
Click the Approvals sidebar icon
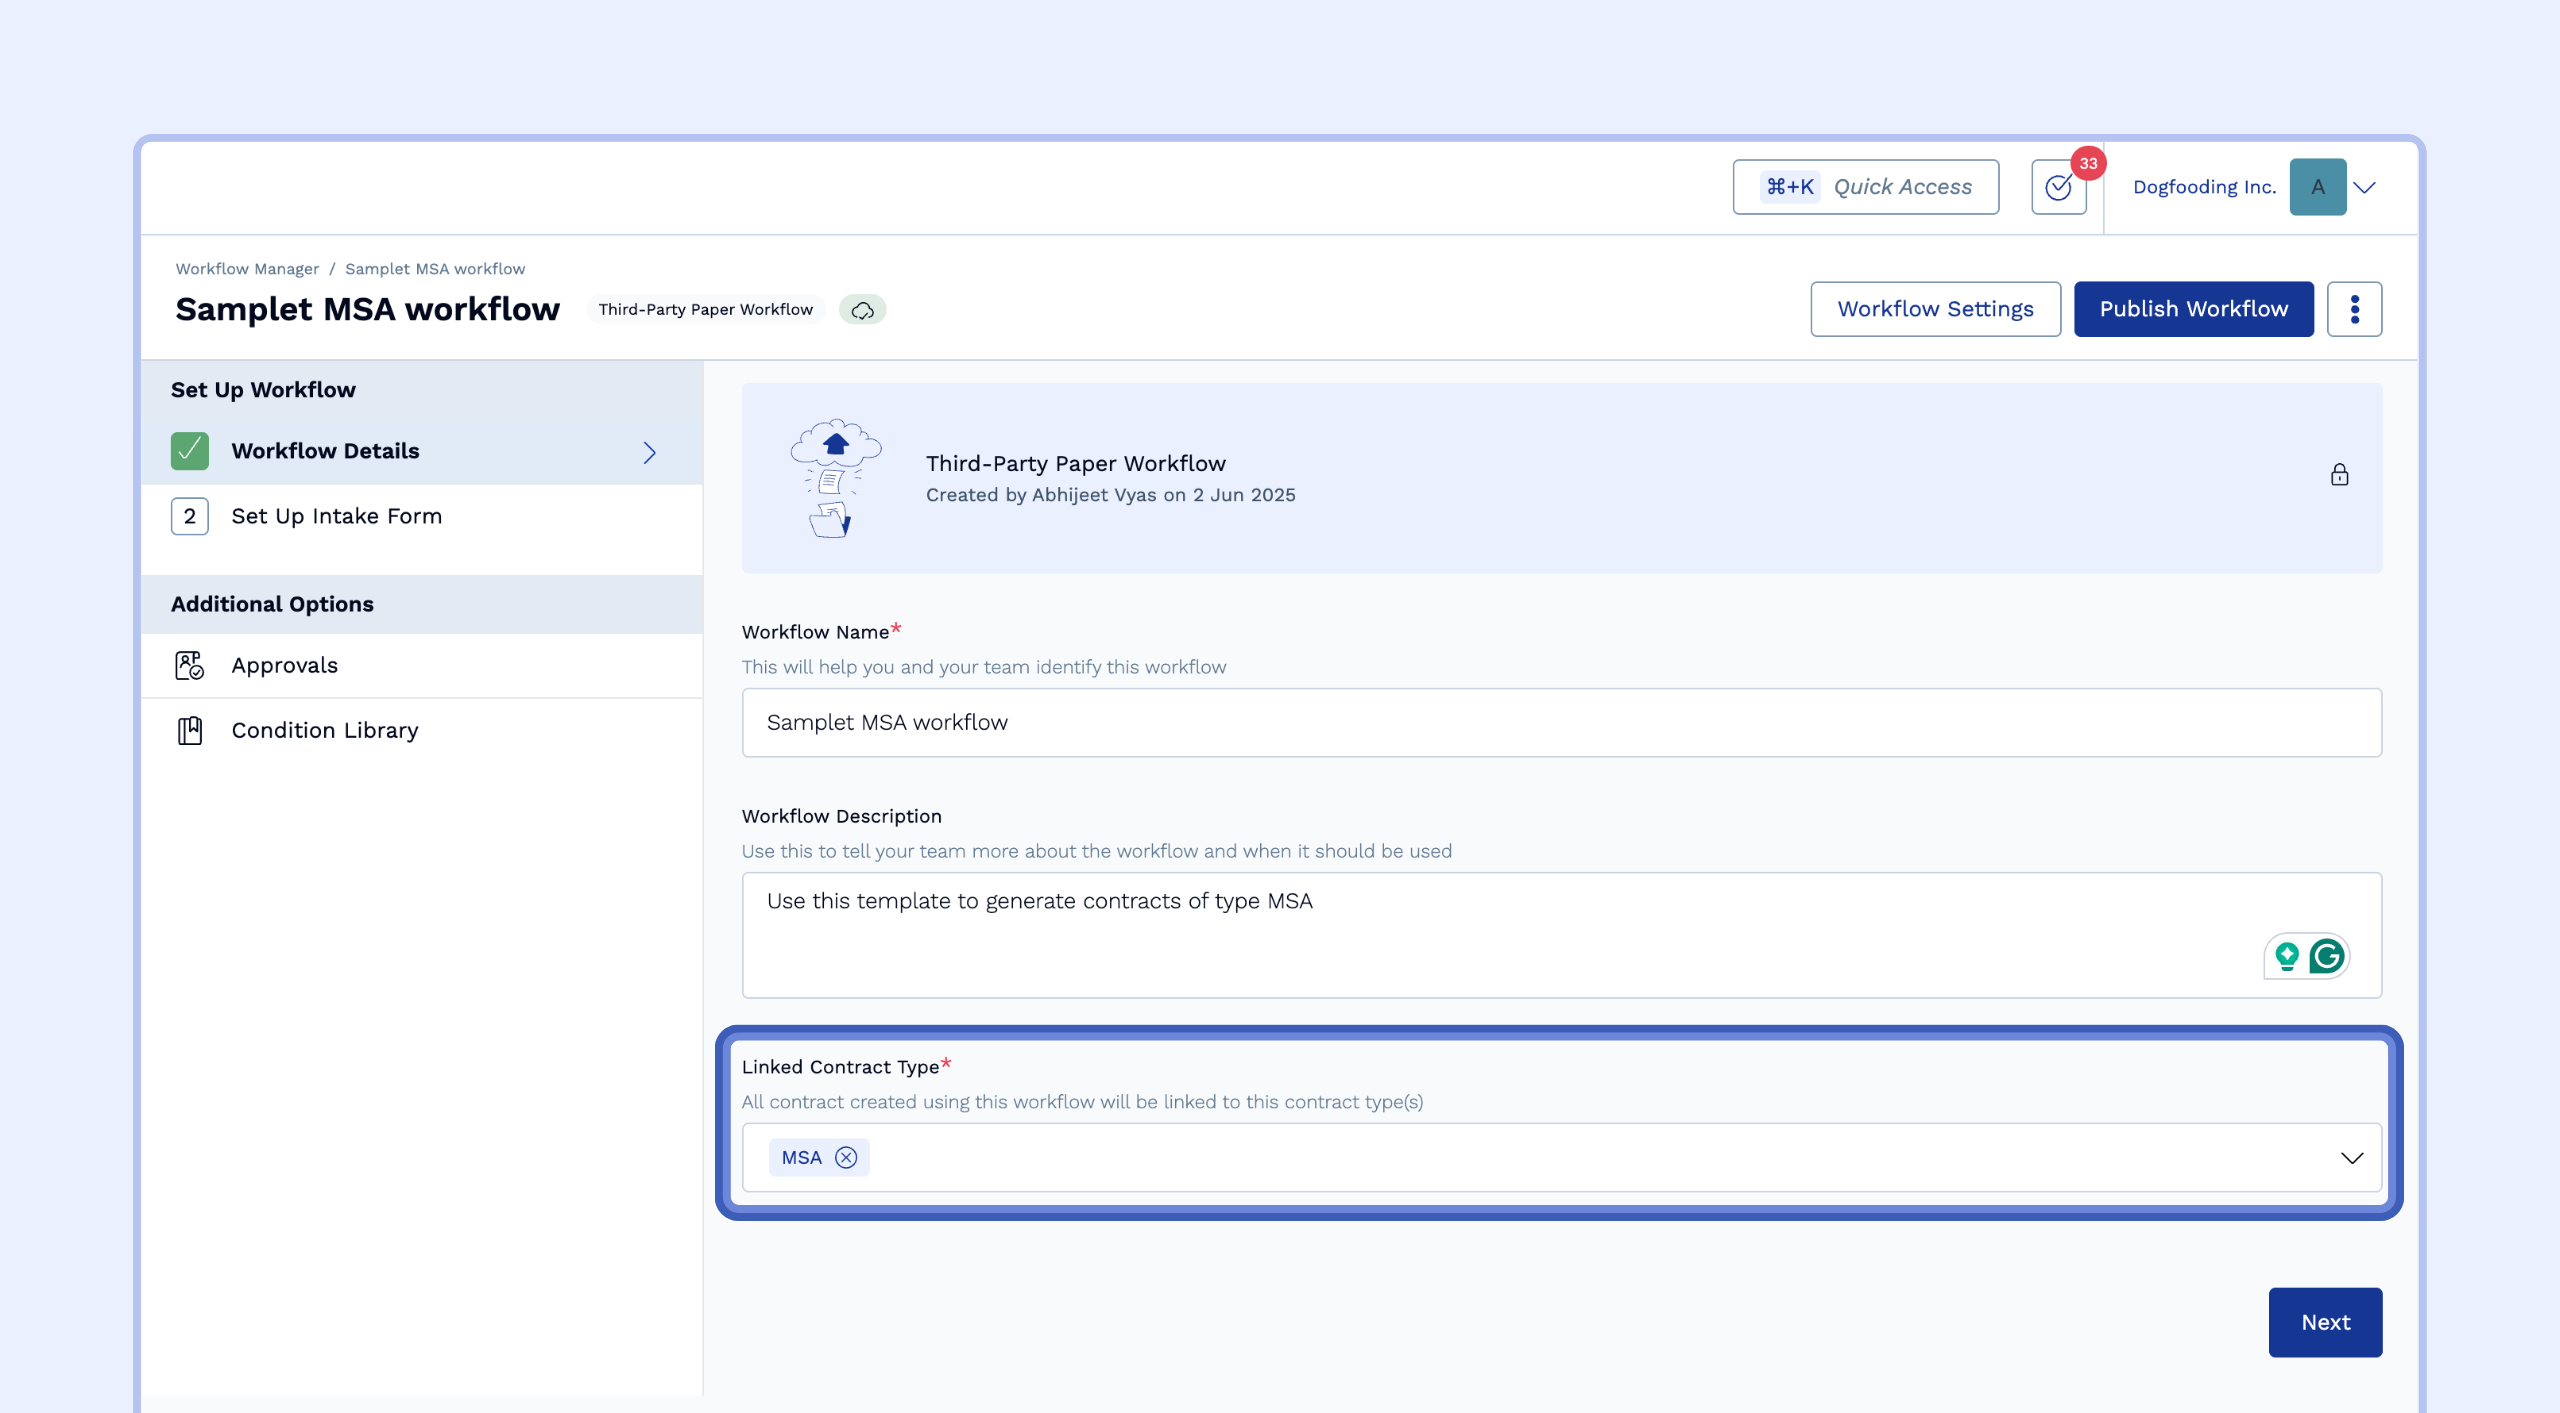coord(189,665)
